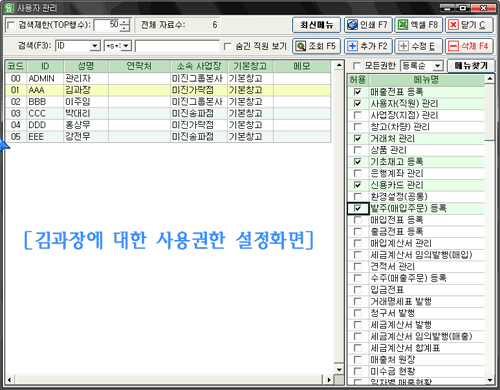Click the blue plus icon on the 추가 F2 button
The height and width of the screenshot is (390, 500).
[352, 46]
